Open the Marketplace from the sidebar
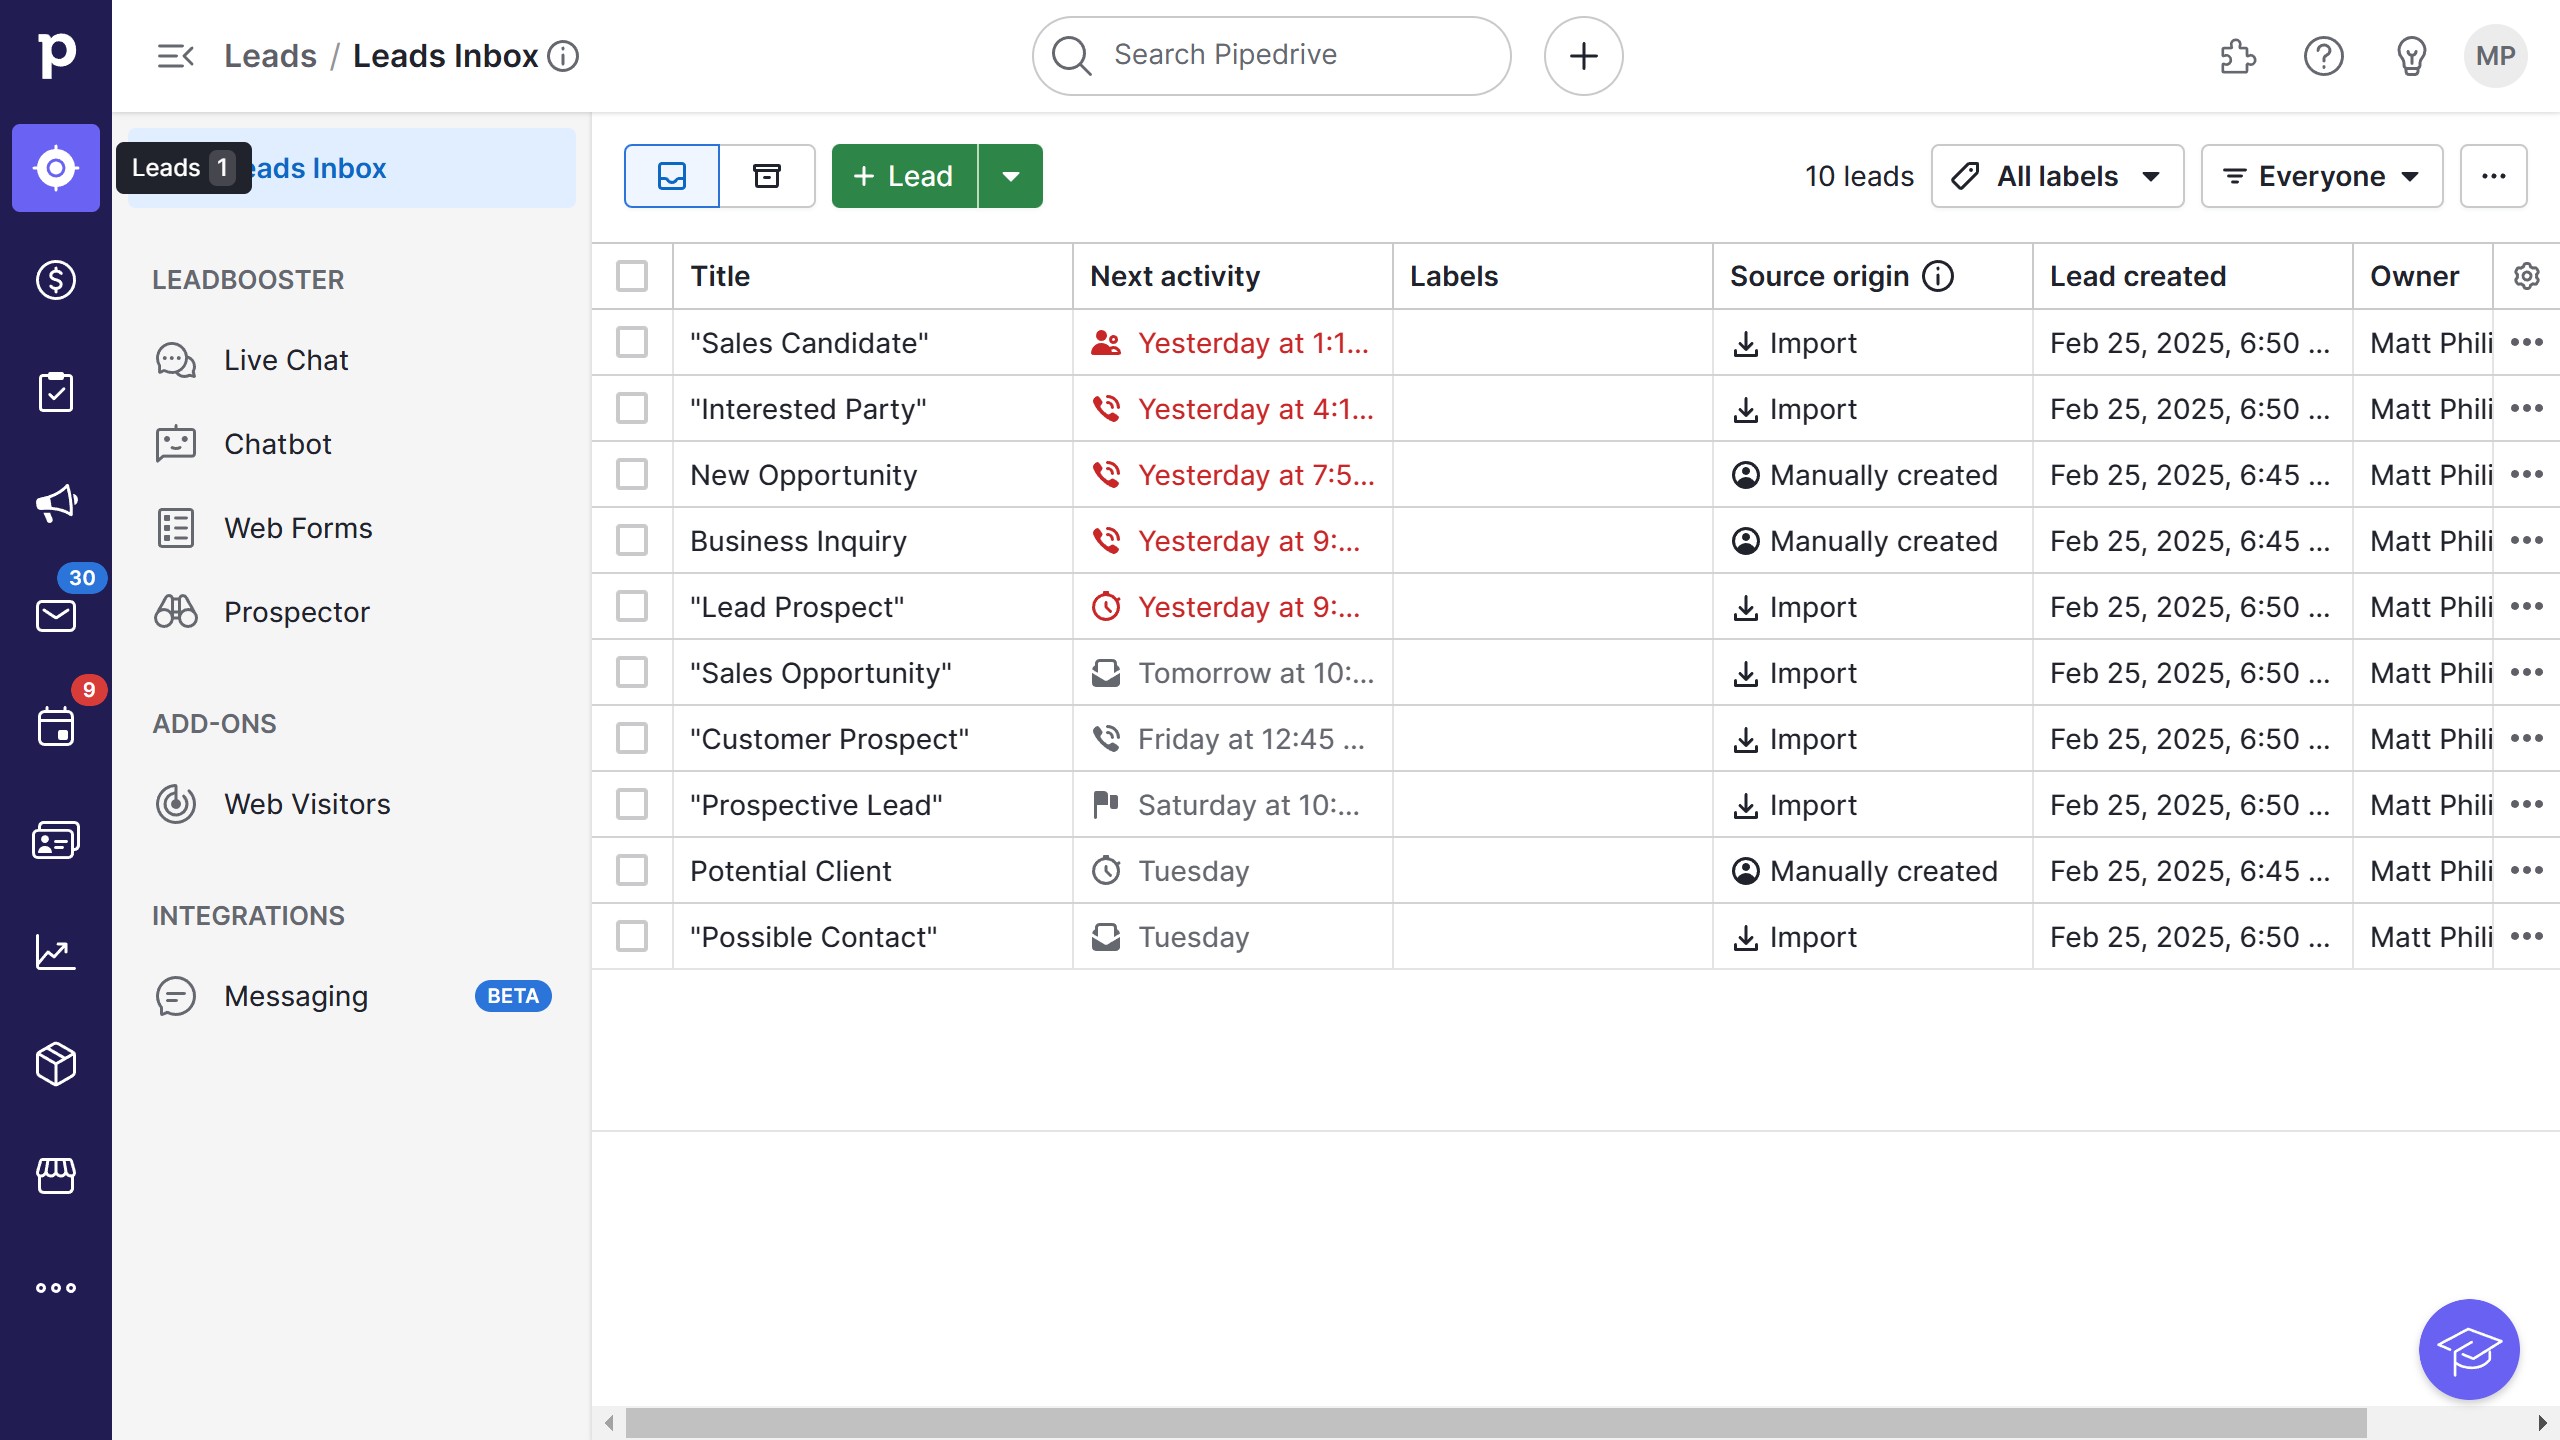 point(55,1175)
